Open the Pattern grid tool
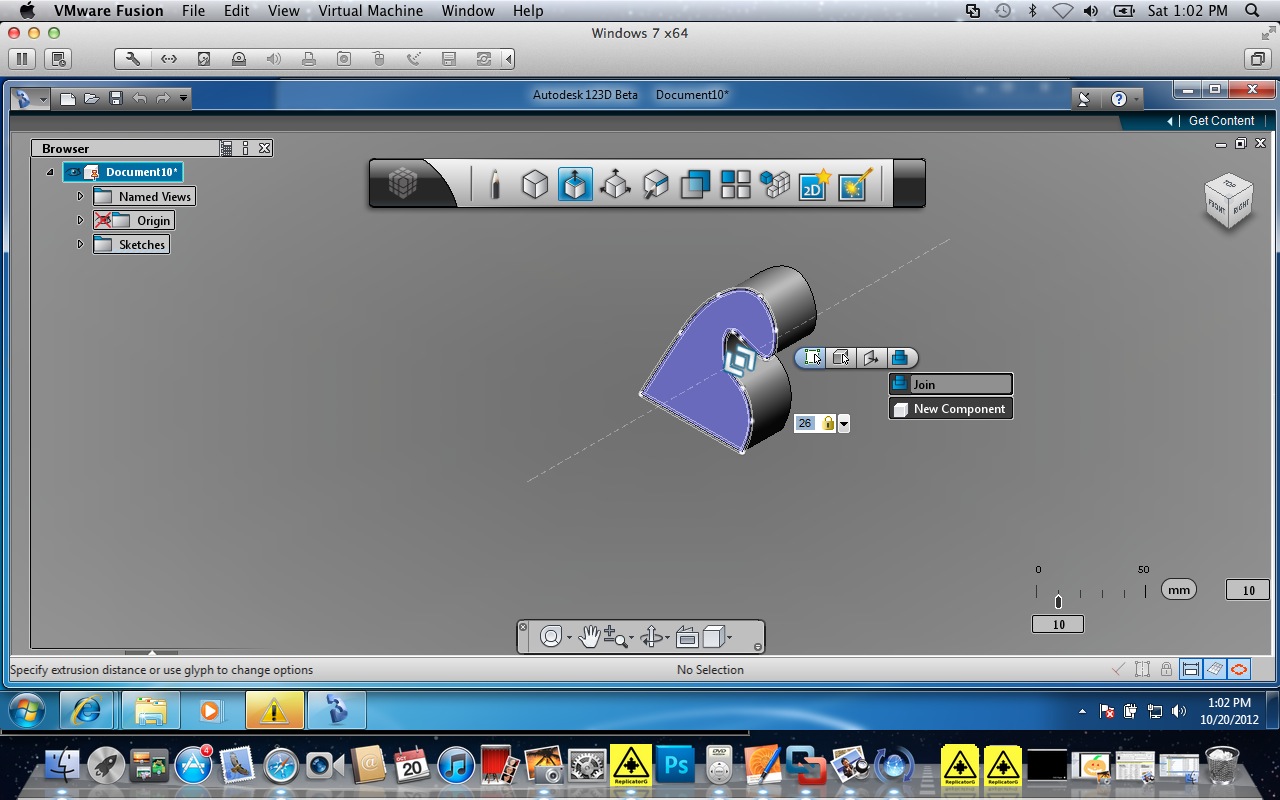Image resolution: width=1280 pixels, height=800 pixels. click(x=735, y=184)
